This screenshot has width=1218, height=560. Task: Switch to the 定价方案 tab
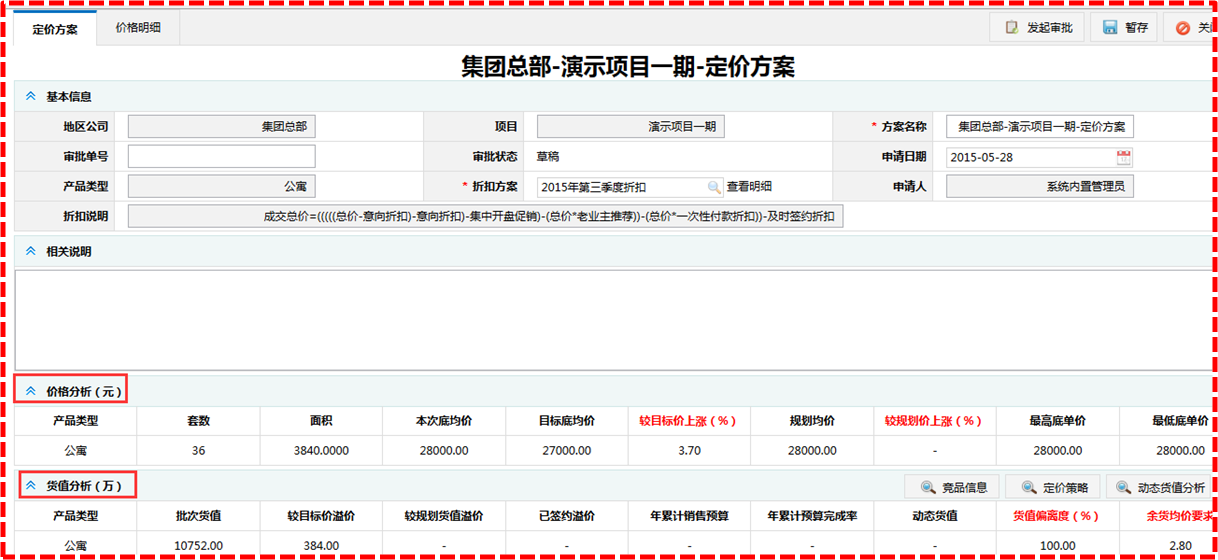coord(55,29)
